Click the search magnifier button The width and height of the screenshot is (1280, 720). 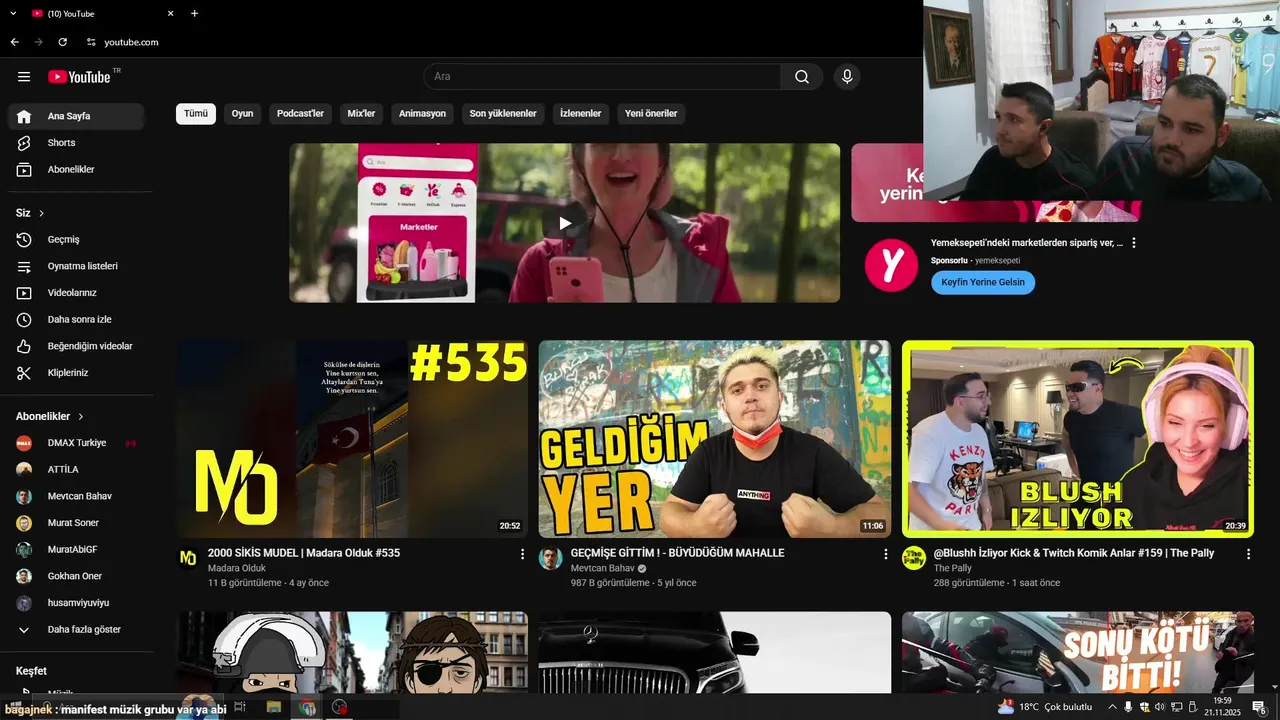tap(802, 77)
